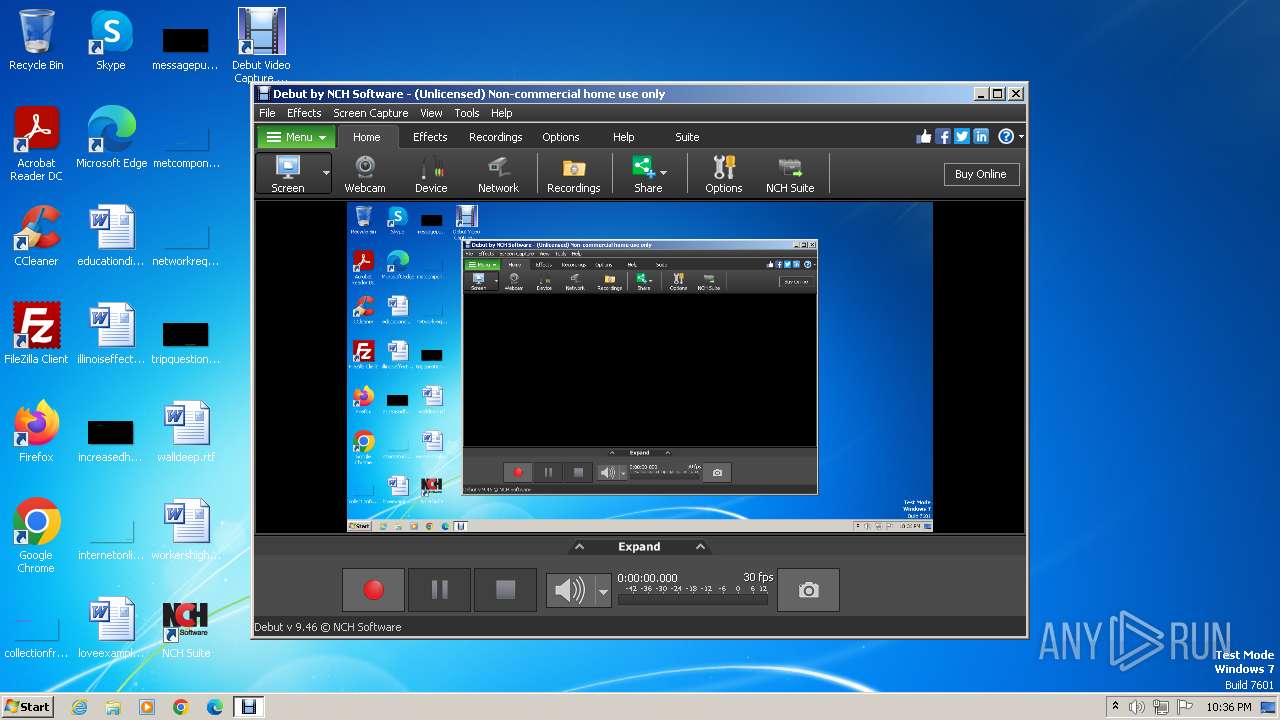Toggle the speaker audio button

[x=570, y=591]
